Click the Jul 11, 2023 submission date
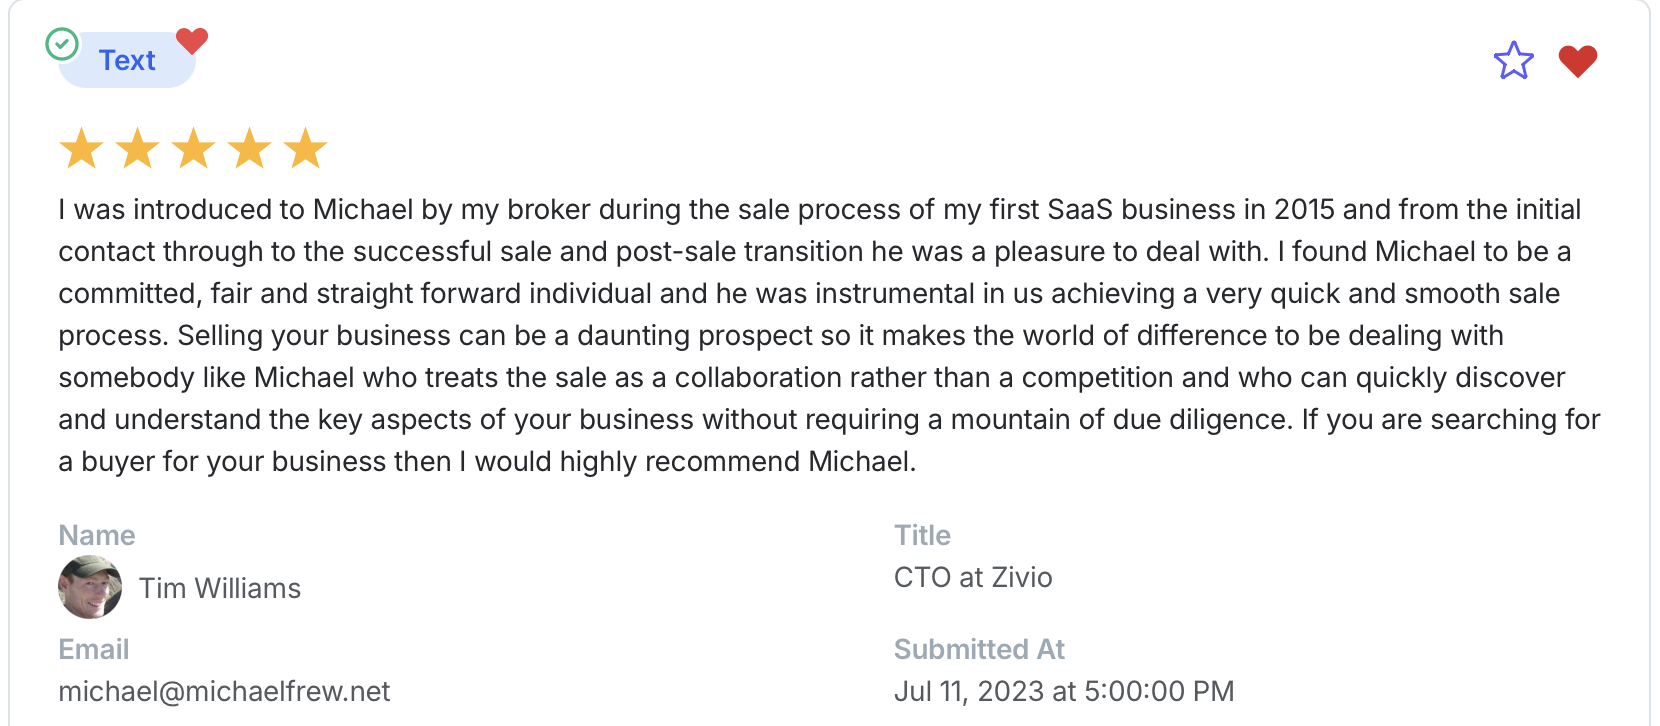This screenshot has height=726, width=1660. tap(1064, 691)
